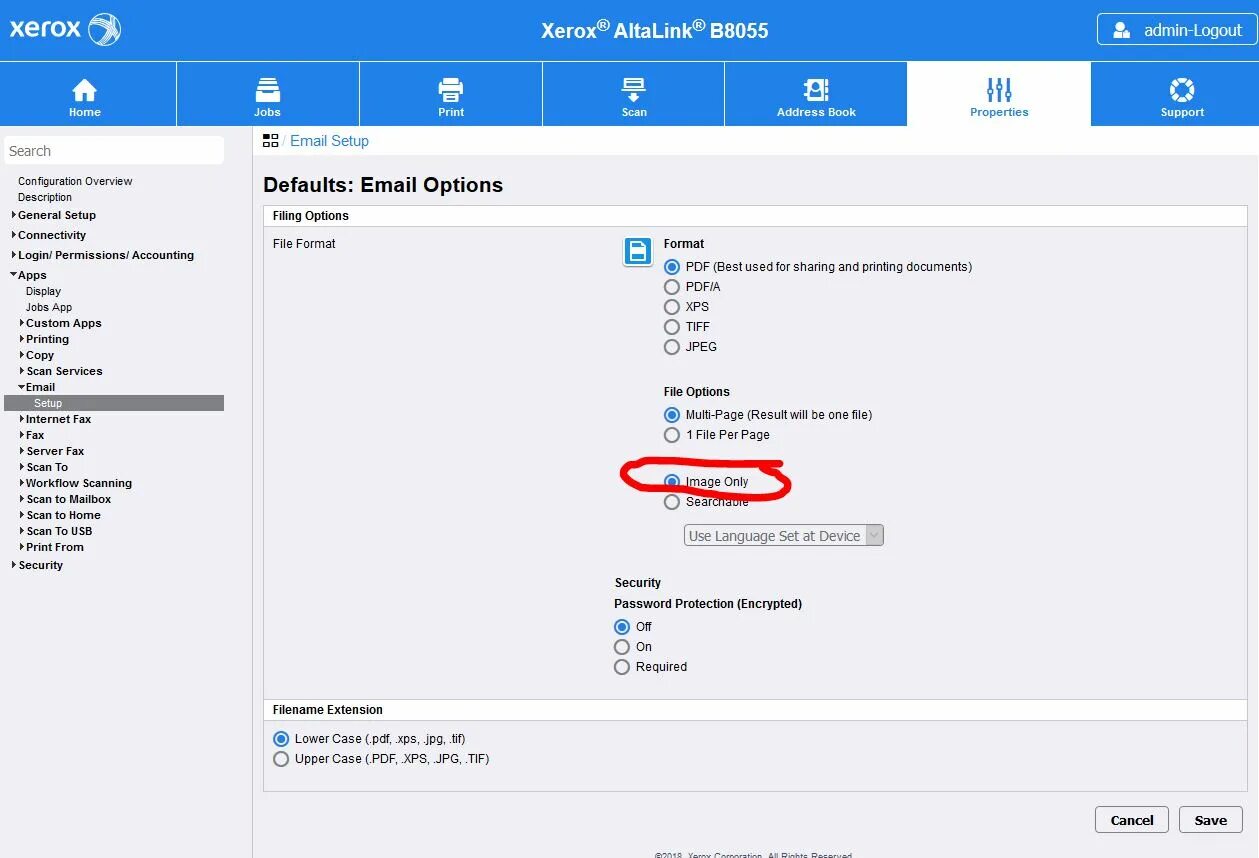Click the Support lifebuoy icon
This screenshot has width=1259, height=858.
pyautogui.click(x=1182, y=90)
